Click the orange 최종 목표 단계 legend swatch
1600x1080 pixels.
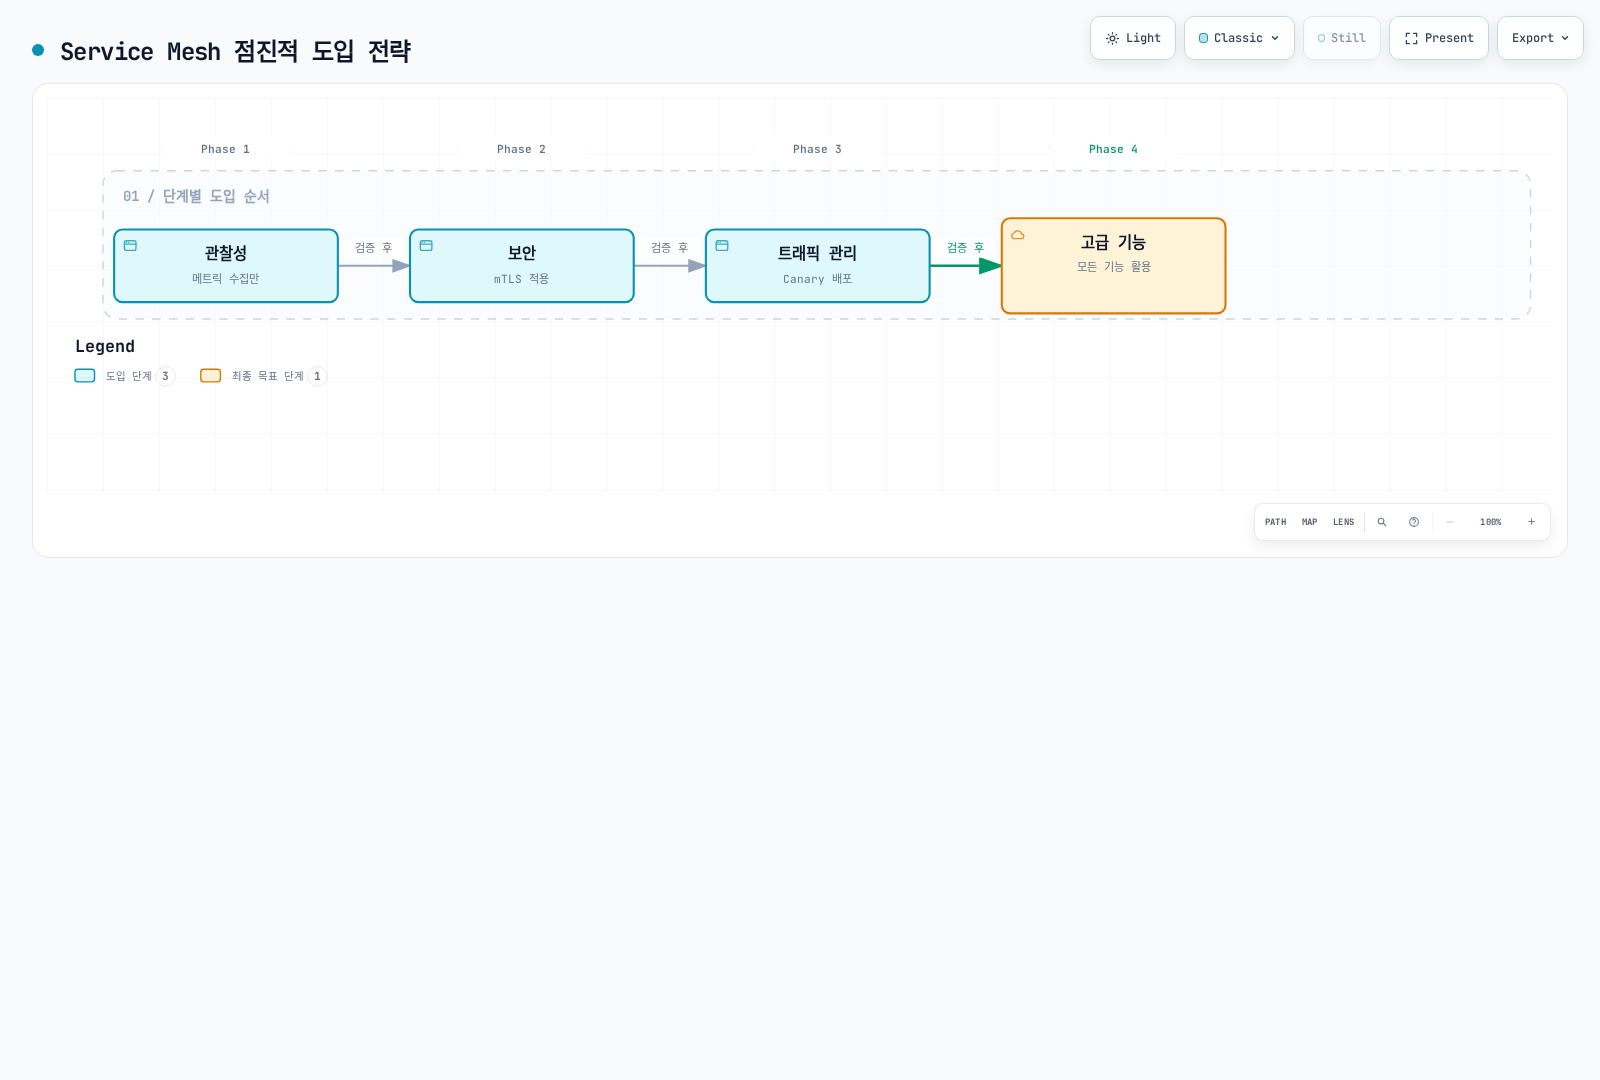pos(211,376)
